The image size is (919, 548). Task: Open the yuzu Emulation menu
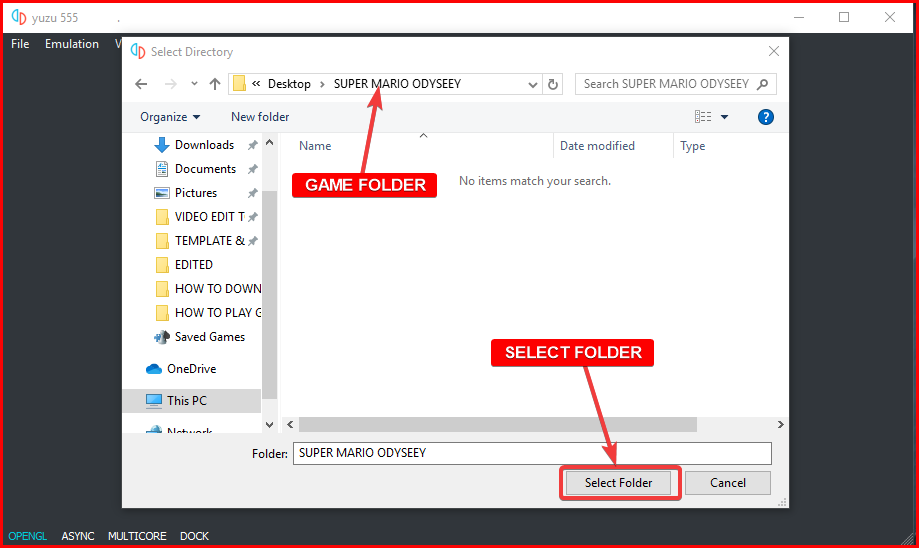[72, 44]
